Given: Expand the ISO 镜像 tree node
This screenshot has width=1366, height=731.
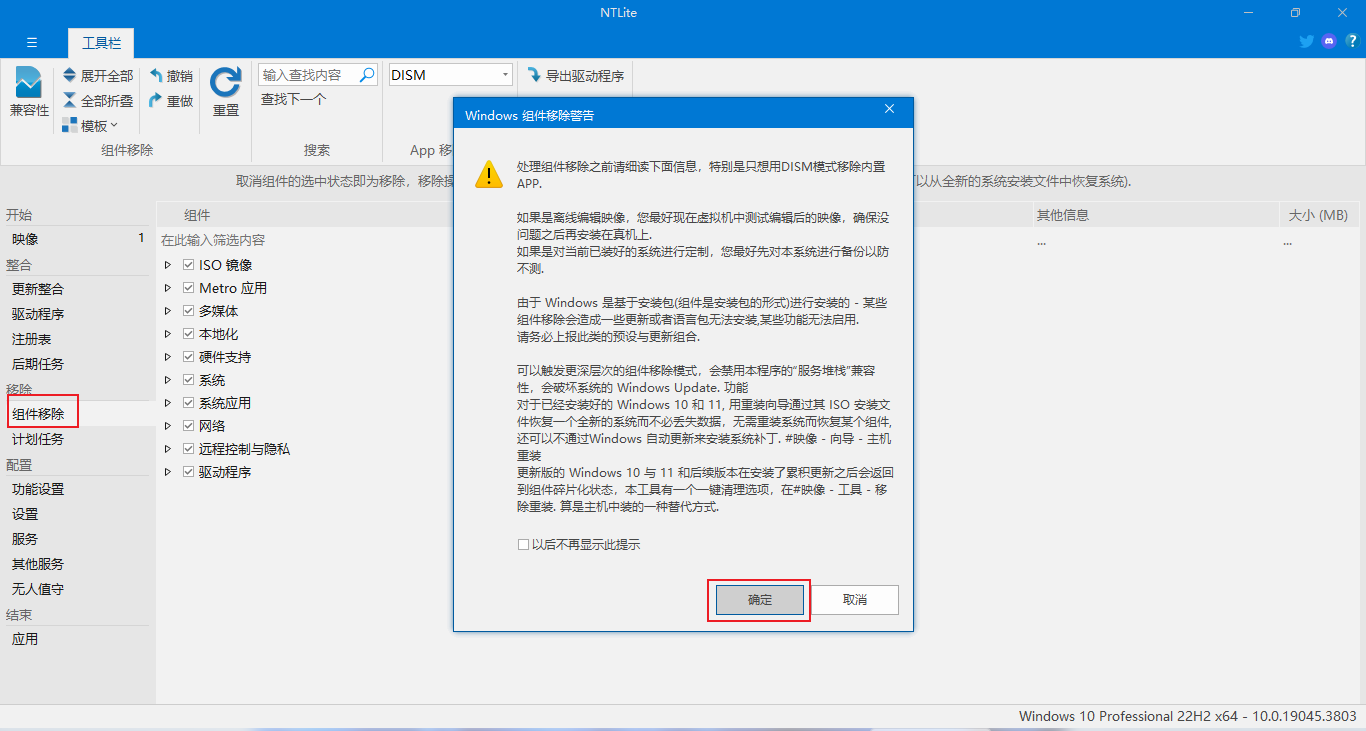Looking at the screenshot, I should tap(168, 265).
